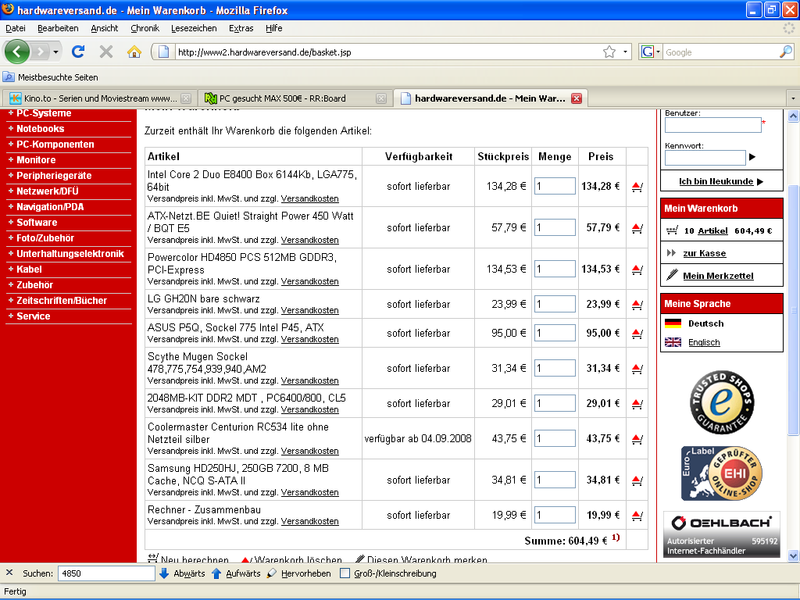Click the Suchen find text field
Image resolution: width=800 pixels, height=600 pixels.
(x=106, y=573)
